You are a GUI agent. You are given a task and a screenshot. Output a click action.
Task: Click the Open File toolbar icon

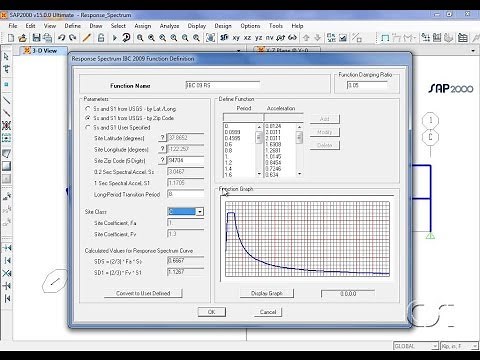[22, 38]
